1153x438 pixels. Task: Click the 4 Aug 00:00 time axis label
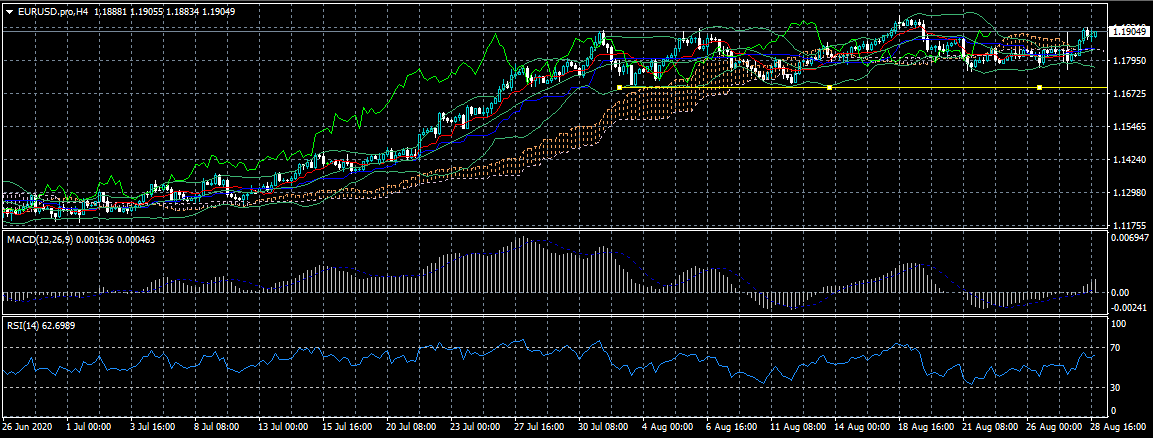click(x=665, y=425)
